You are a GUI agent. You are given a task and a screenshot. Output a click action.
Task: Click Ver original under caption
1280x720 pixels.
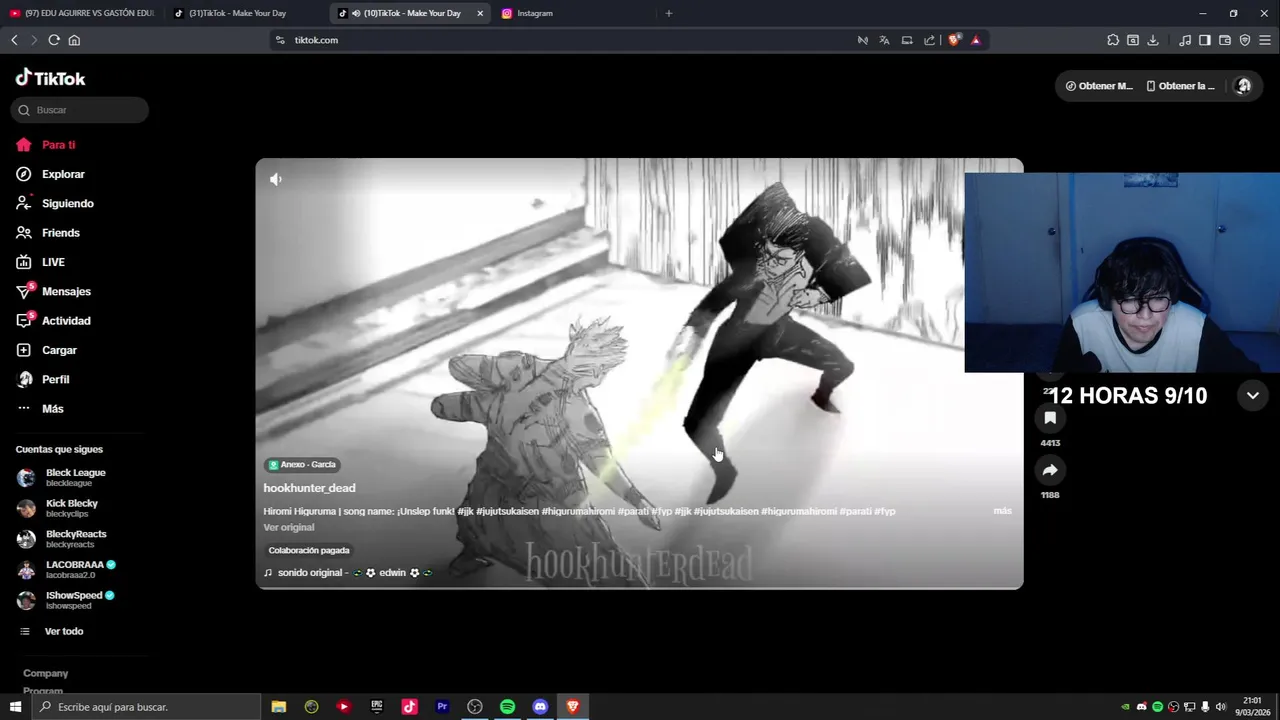click(x=288, y=527)
